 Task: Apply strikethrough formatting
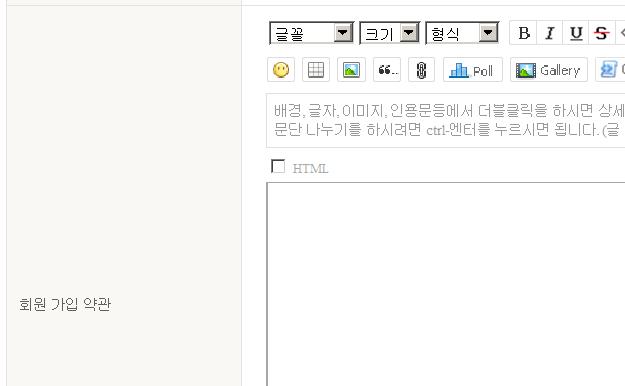(x=601, y=33)
